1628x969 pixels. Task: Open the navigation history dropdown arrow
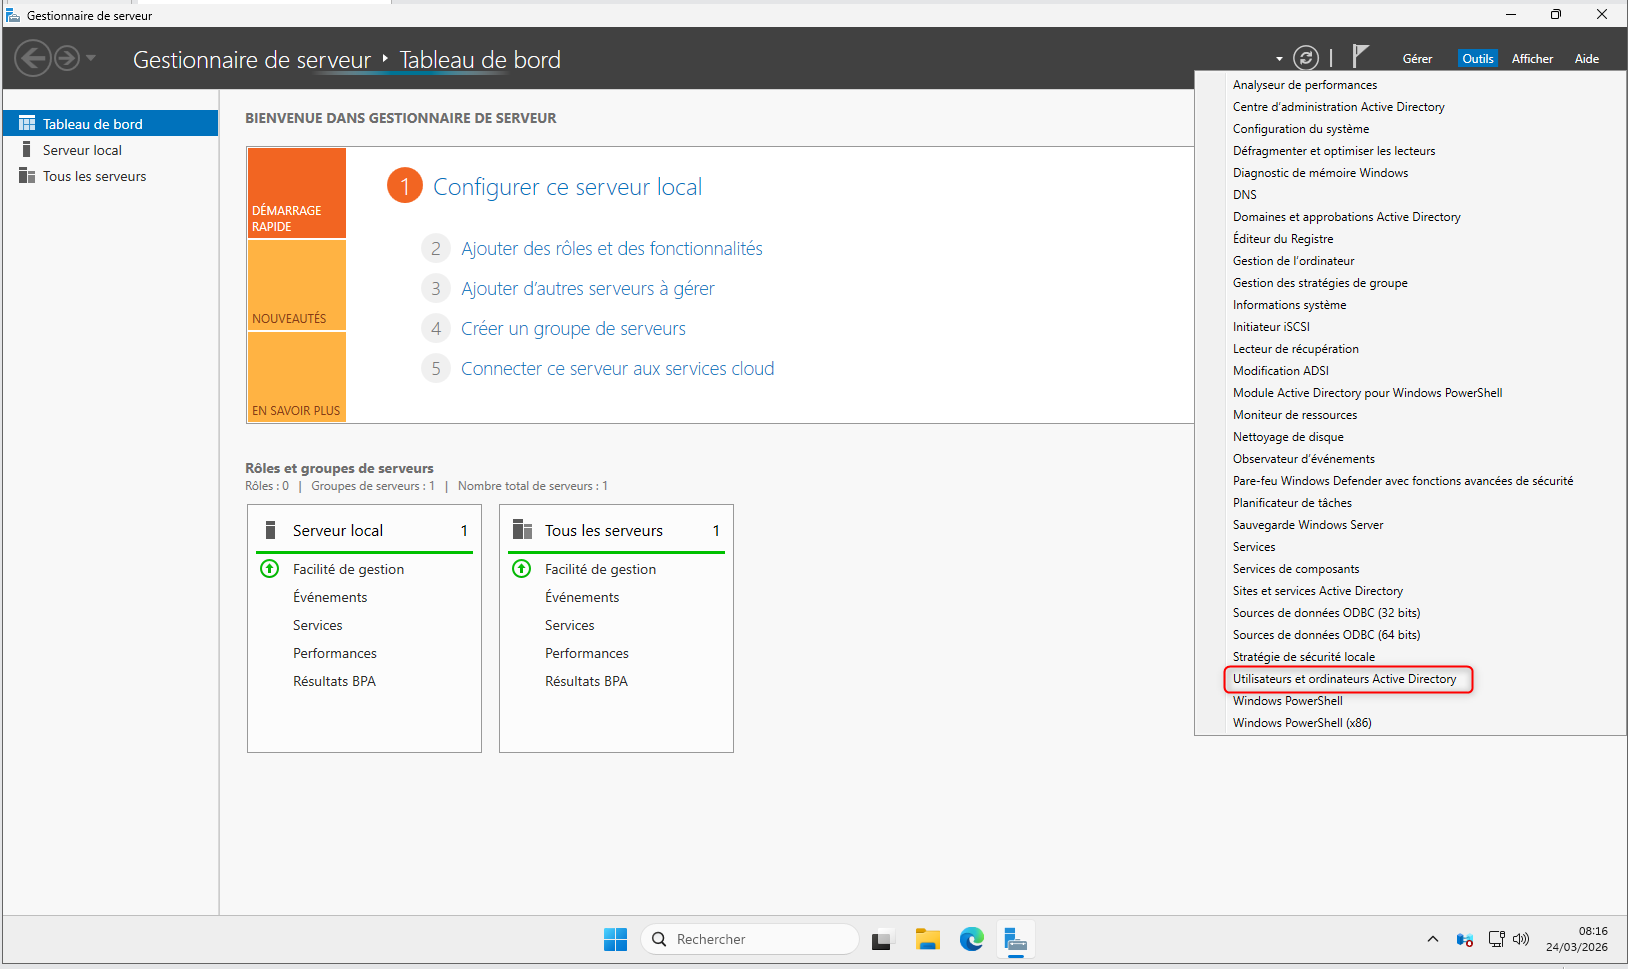point(91,58)
